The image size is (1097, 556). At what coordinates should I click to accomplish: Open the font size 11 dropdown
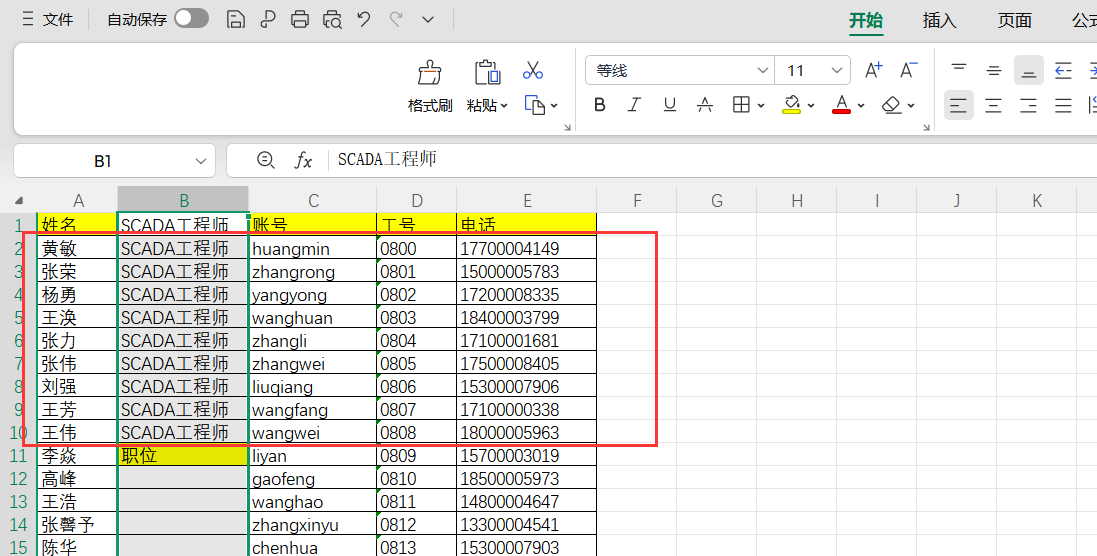838,70
